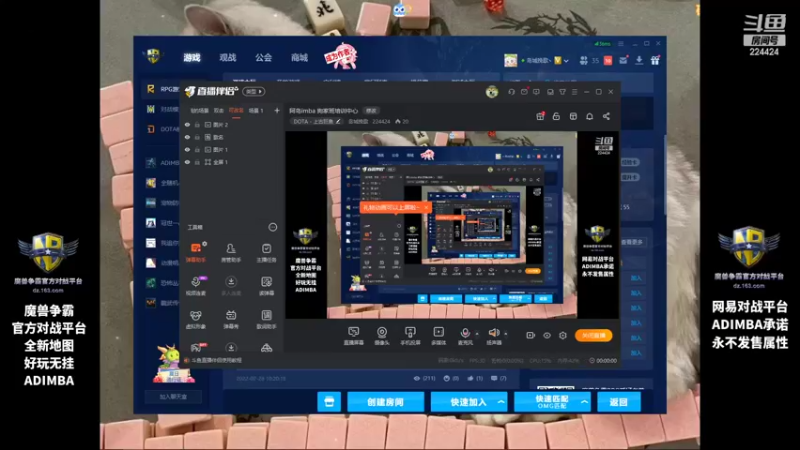Image resolution: width=800 pixels, height=450 pixels.
Task: Click the live preview canvas
Action: pos(452,224)
